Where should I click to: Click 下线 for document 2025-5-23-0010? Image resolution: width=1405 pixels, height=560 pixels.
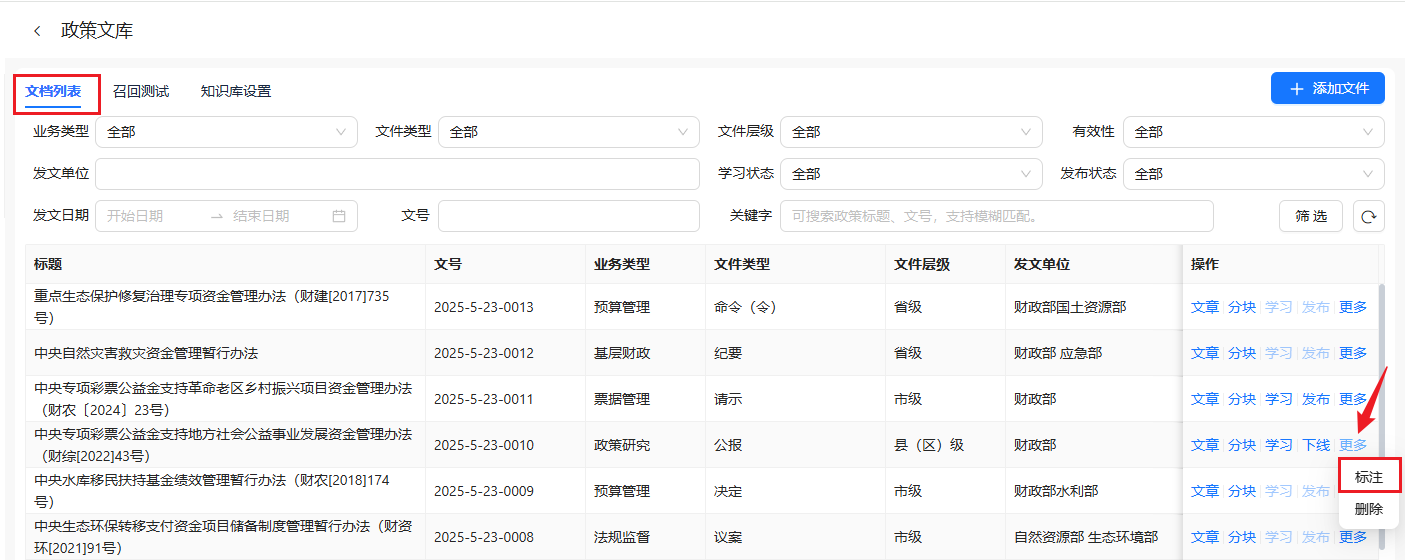click(x=1315, y=445)
